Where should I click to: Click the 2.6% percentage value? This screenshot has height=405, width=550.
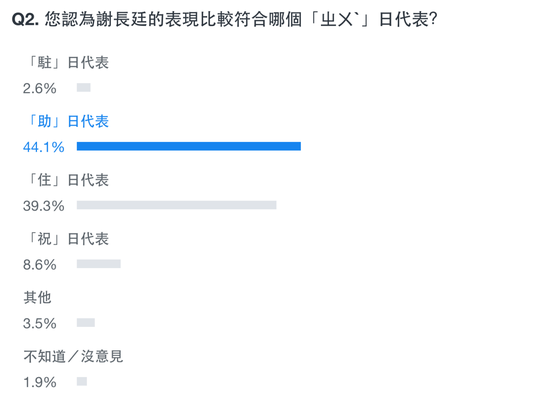[40, 88]
